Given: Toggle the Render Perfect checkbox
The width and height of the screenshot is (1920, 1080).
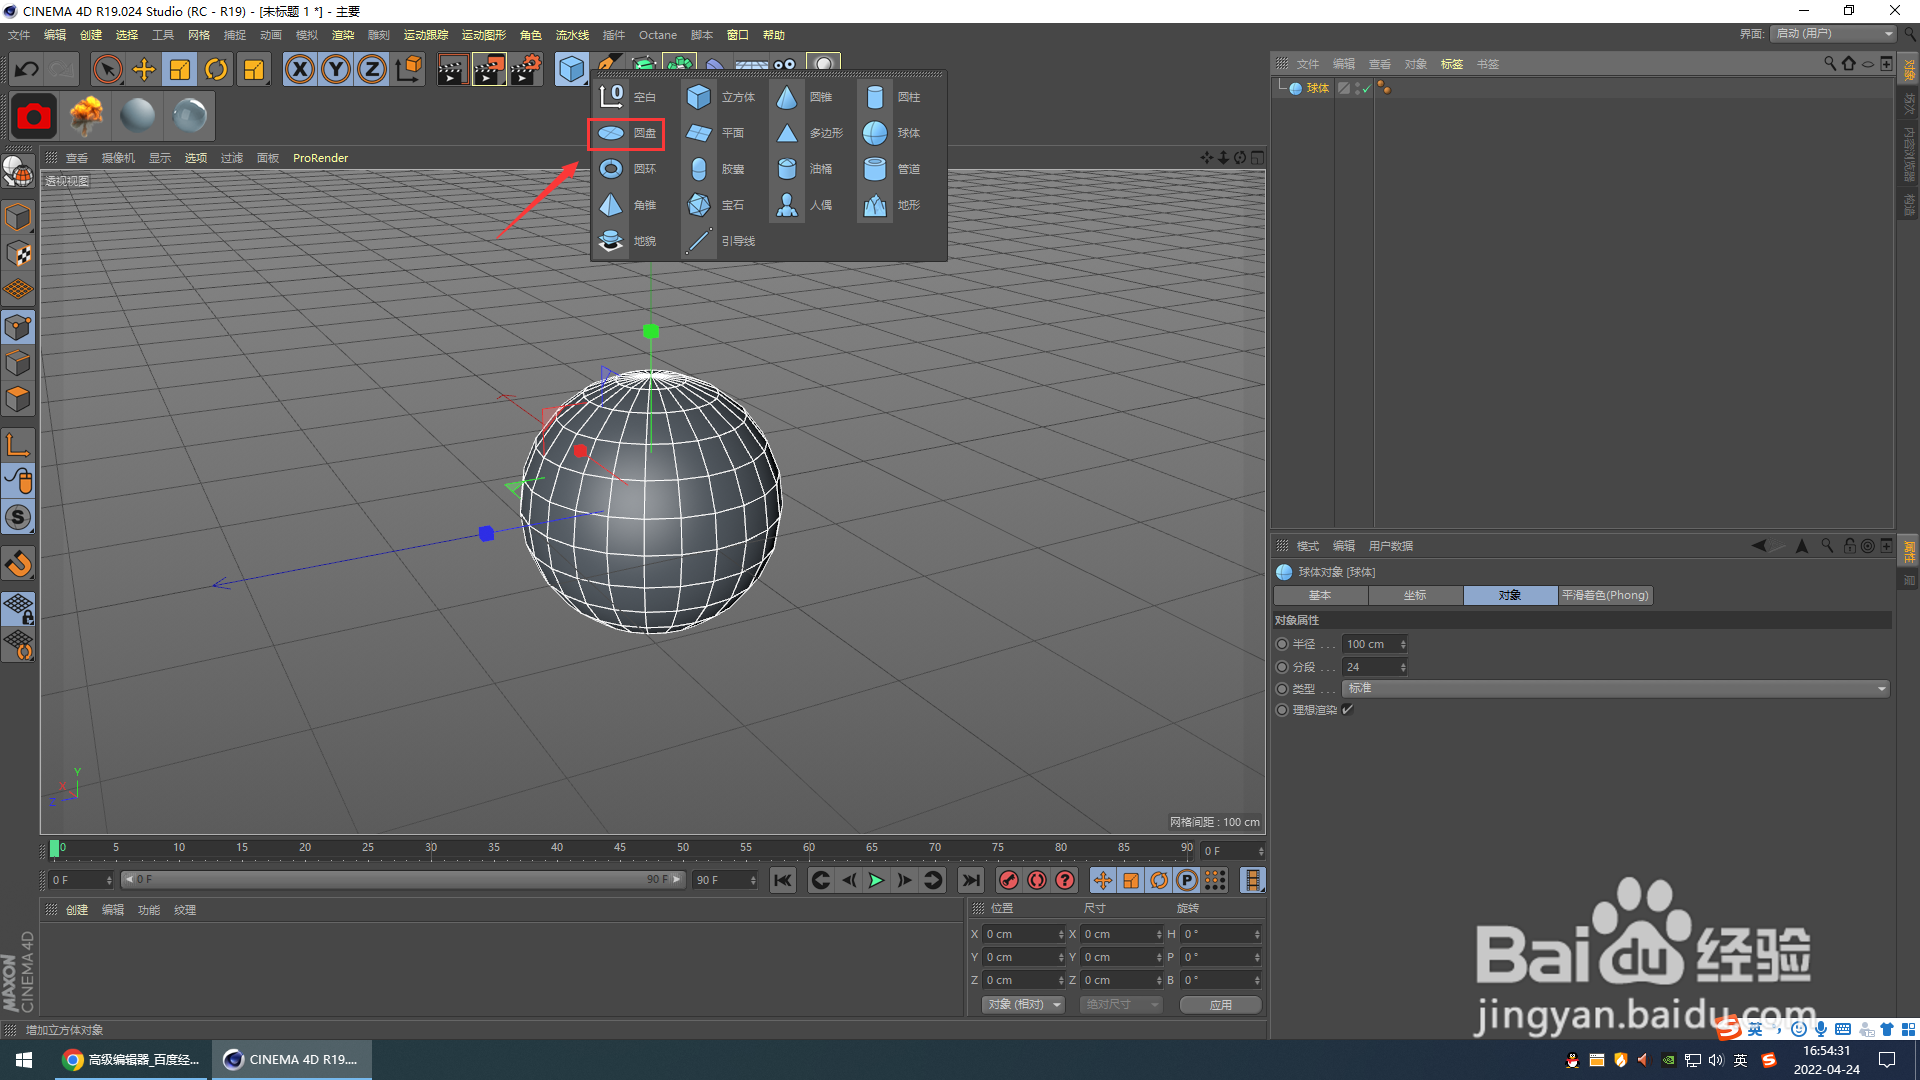Looking at the screenshot, I should 1348,710.
